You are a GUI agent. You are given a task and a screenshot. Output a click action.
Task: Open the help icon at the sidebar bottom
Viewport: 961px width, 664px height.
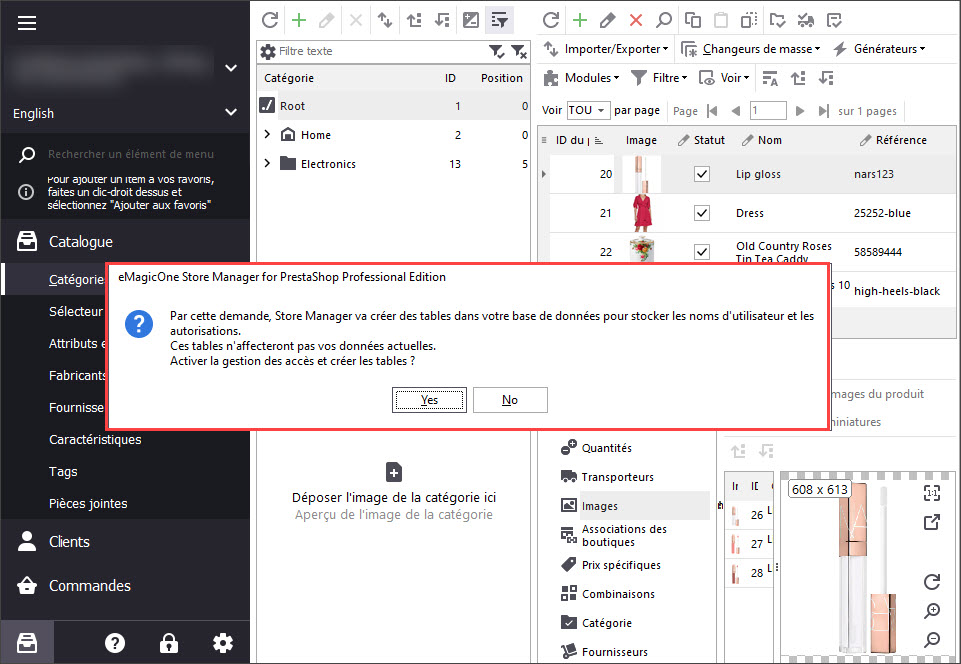coord(115,643)
